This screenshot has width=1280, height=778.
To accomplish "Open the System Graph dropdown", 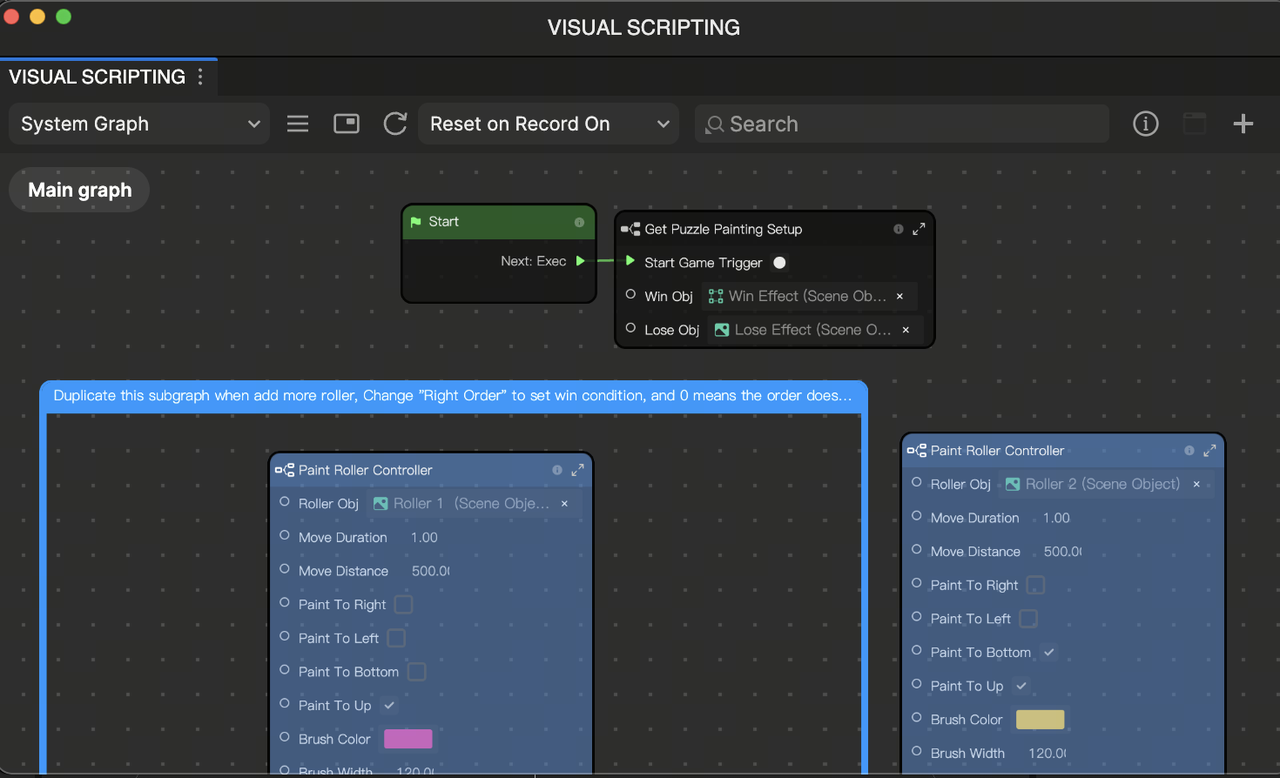I will point(139,124).
